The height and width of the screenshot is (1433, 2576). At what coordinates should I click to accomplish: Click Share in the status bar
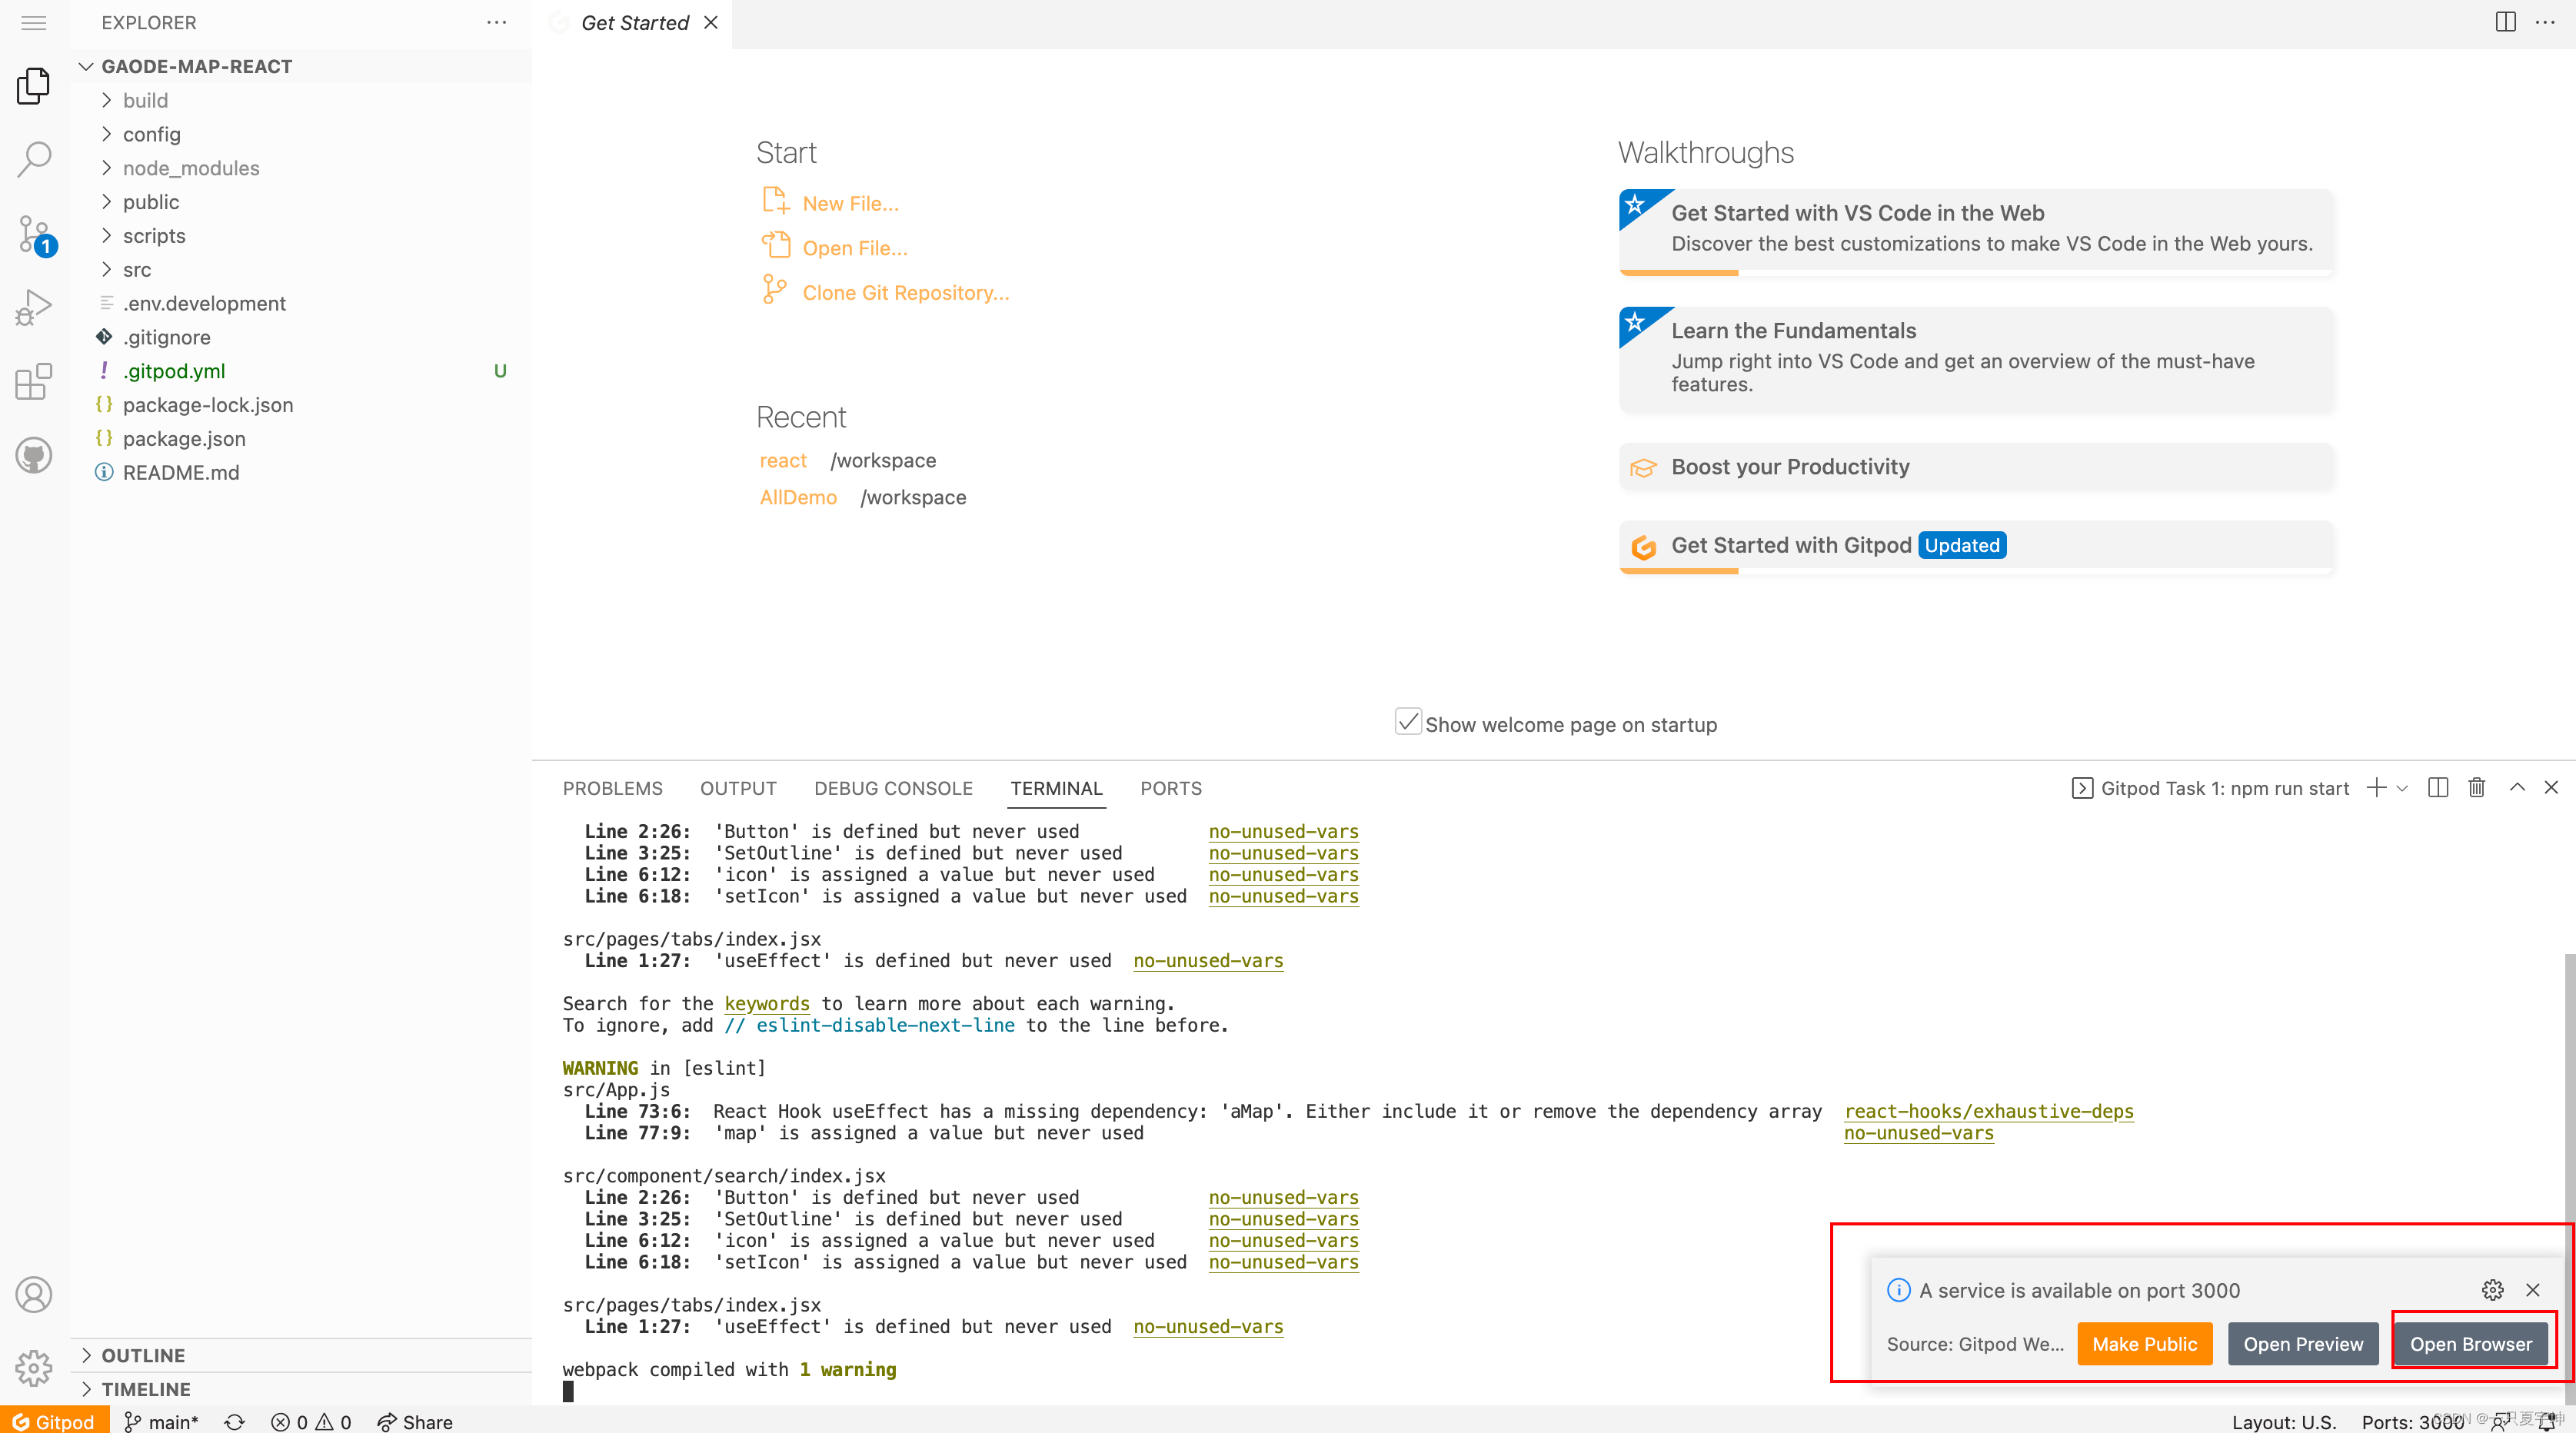(414, 1421)
